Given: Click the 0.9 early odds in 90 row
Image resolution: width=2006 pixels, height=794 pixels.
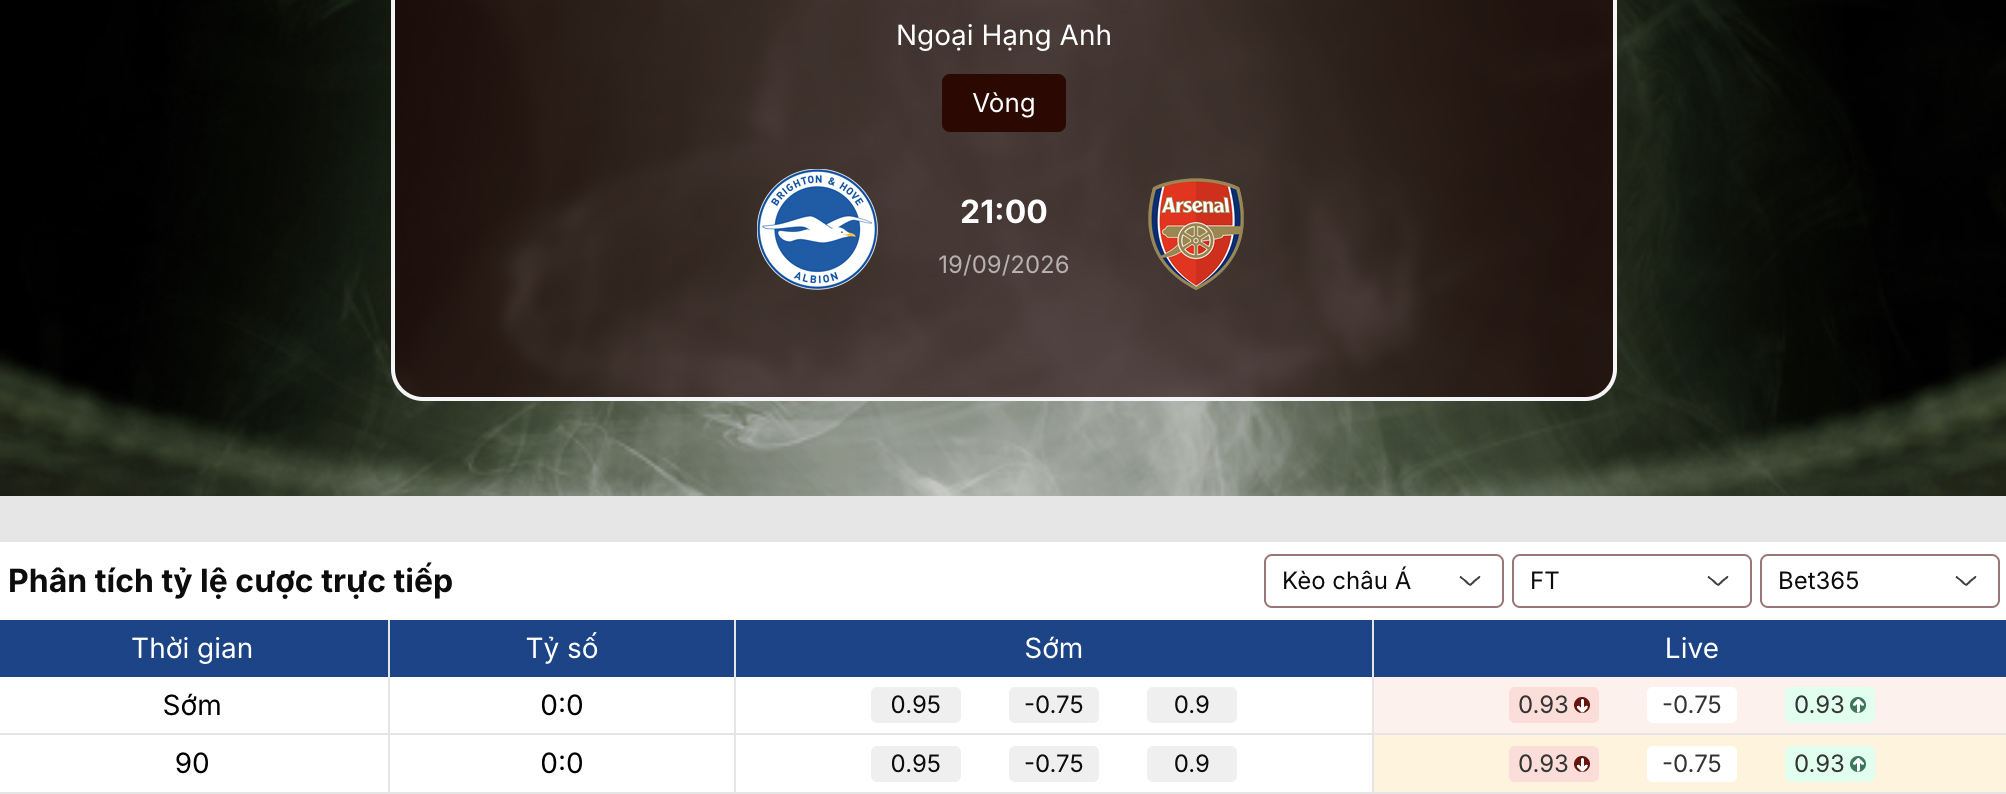Looking at the screenshot, I should 1191,764.
